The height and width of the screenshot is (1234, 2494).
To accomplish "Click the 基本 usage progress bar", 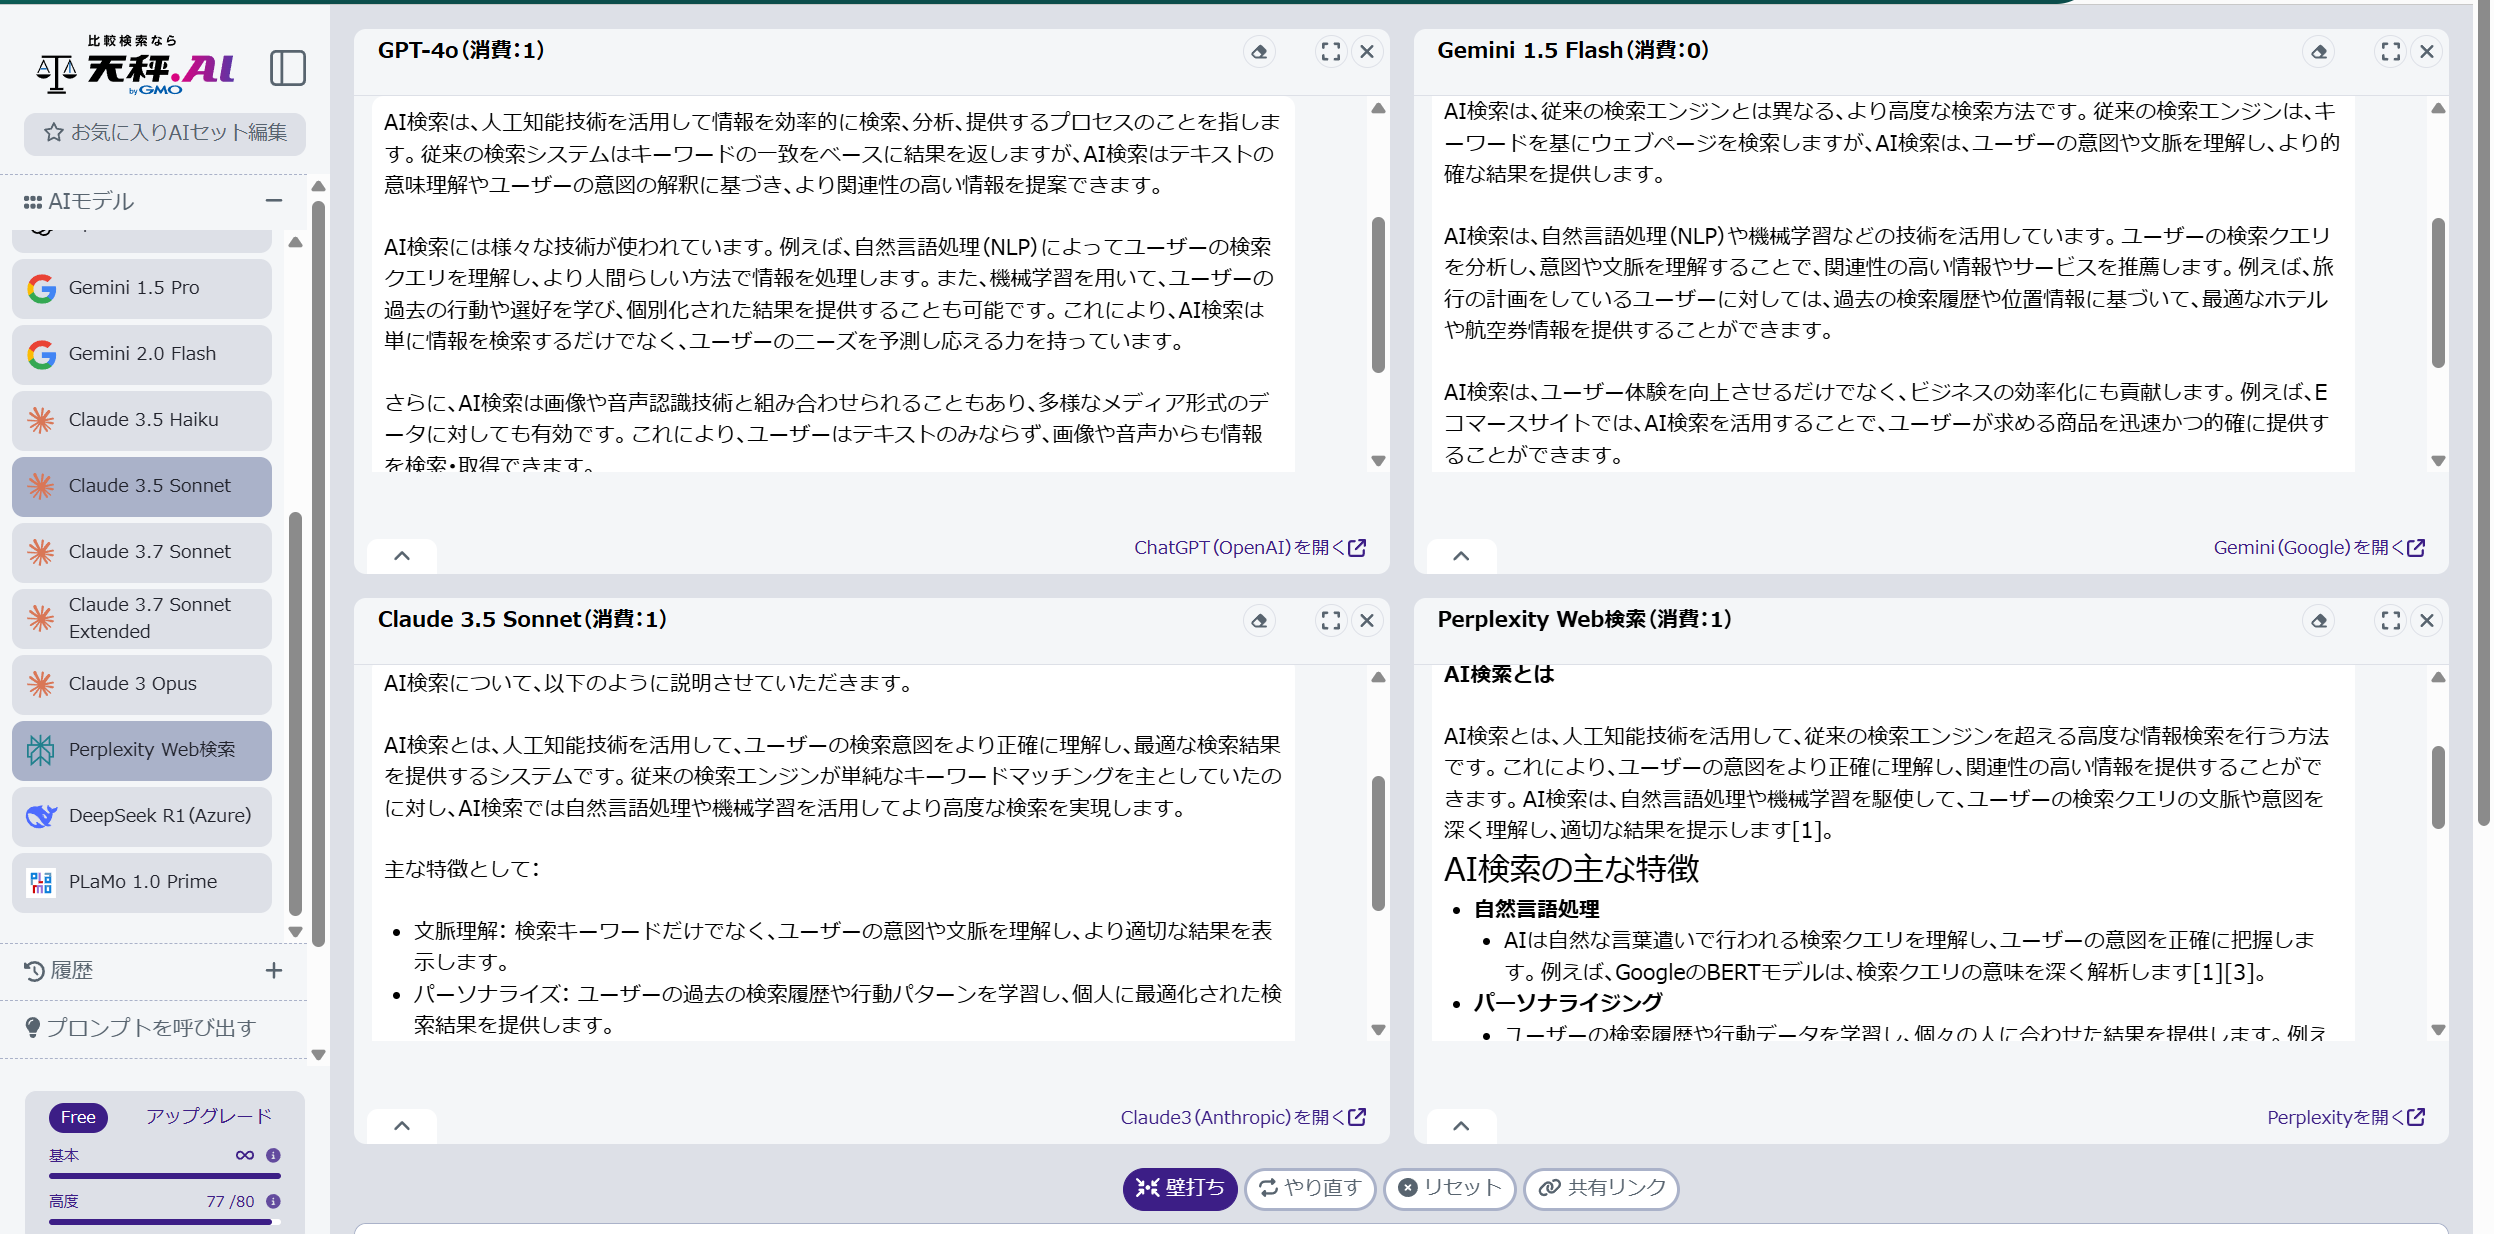I will pos(165,1175).
